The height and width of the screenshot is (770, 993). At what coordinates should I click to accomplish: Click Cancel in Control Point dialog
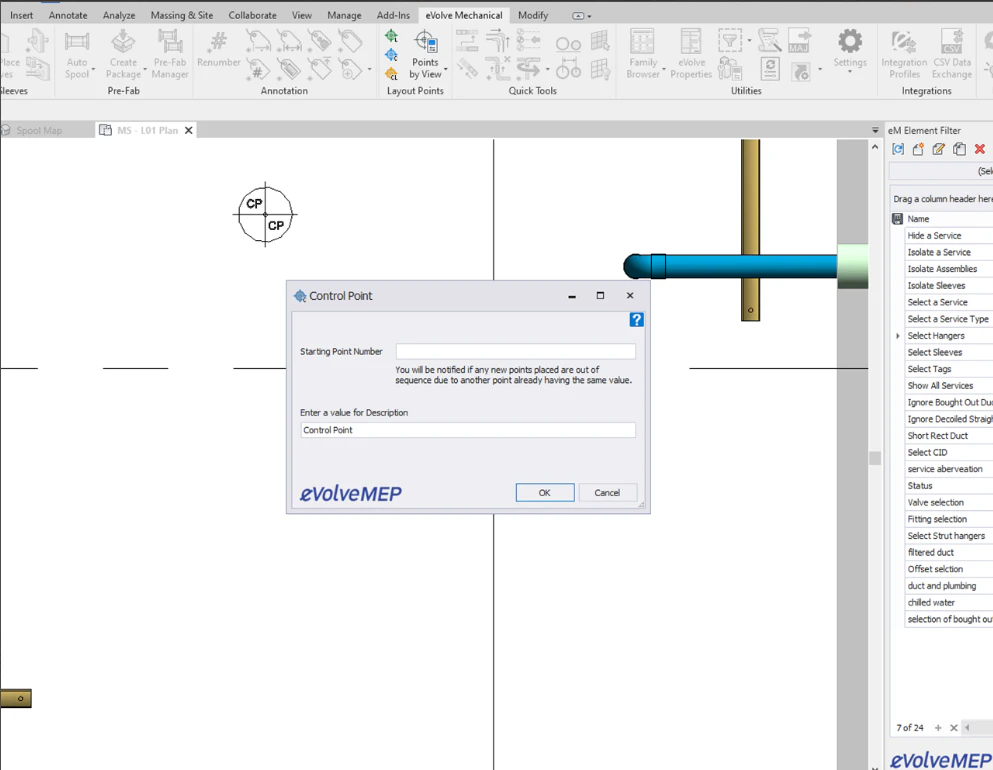607,493
